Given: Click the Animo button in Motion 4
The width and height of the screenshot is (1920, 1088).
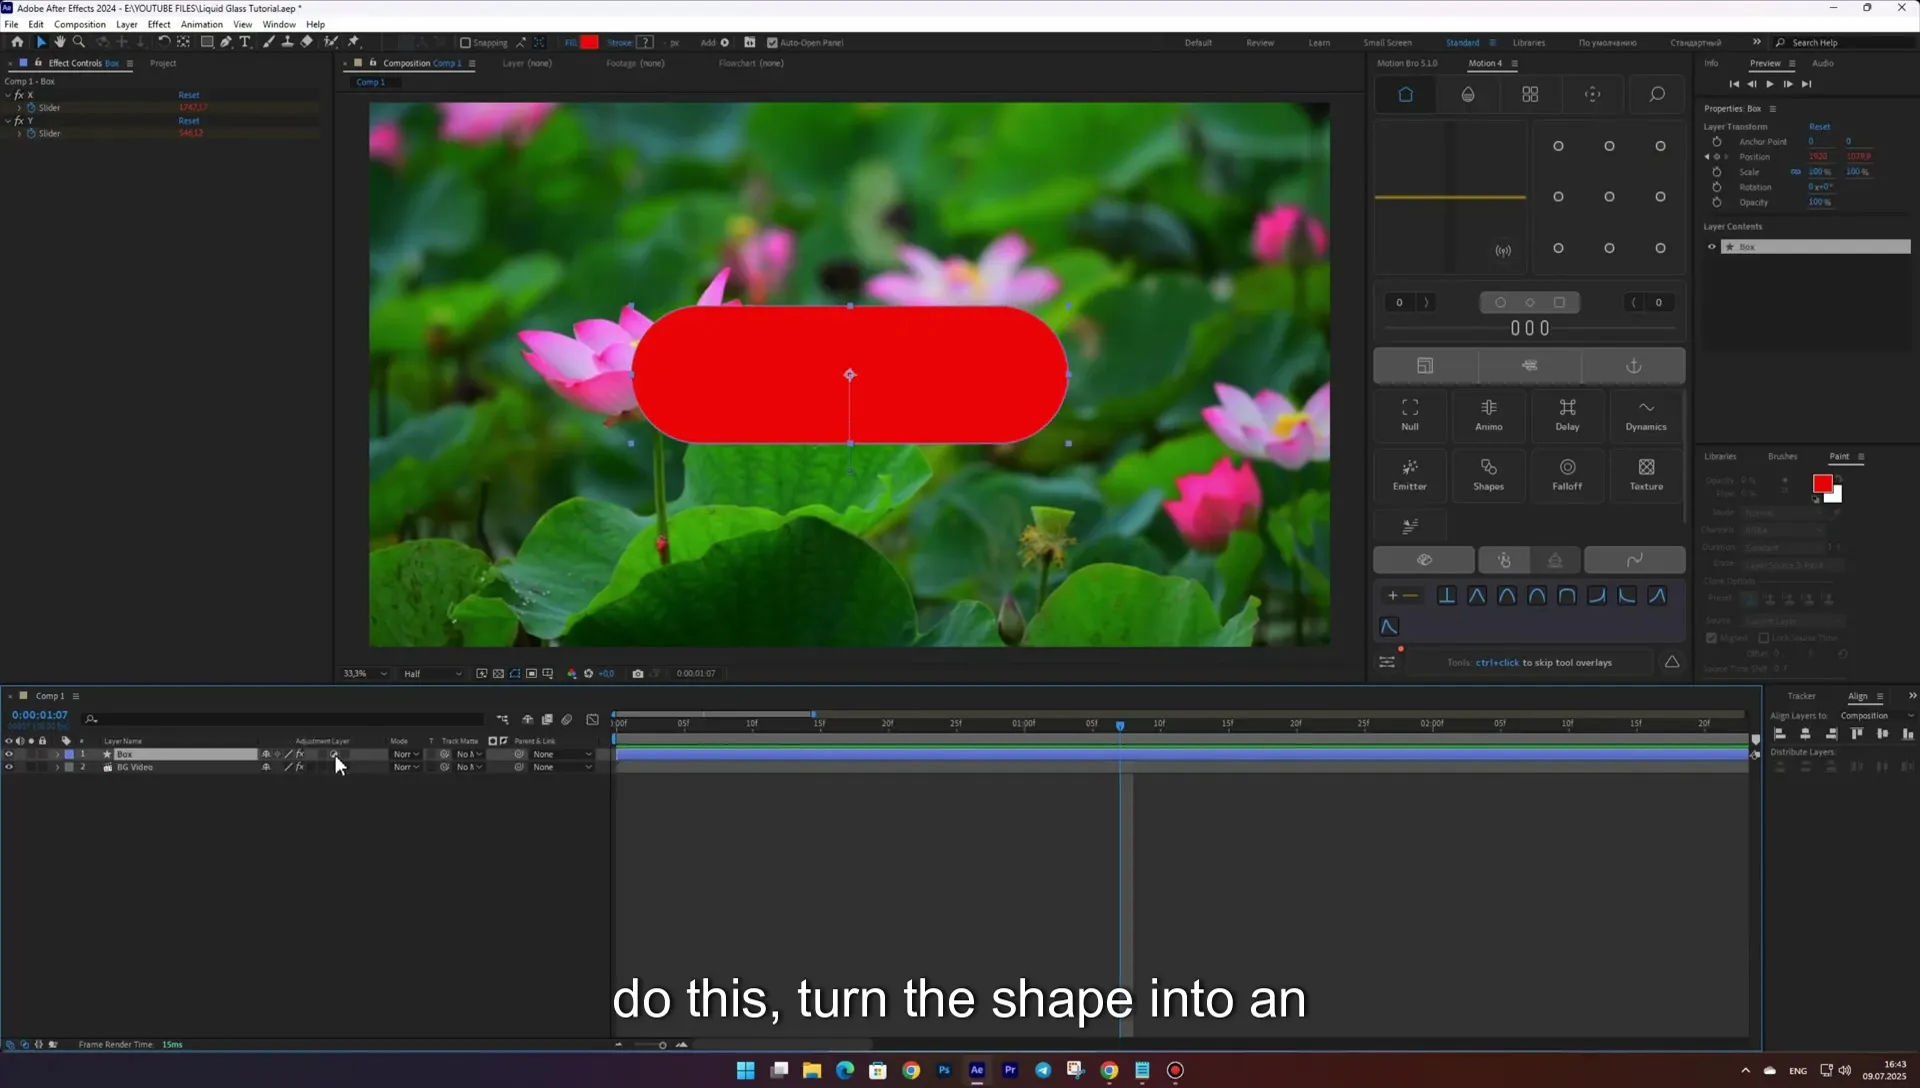Looking at the screenshot, I should pyautogui.click(x=1488, y=414).
